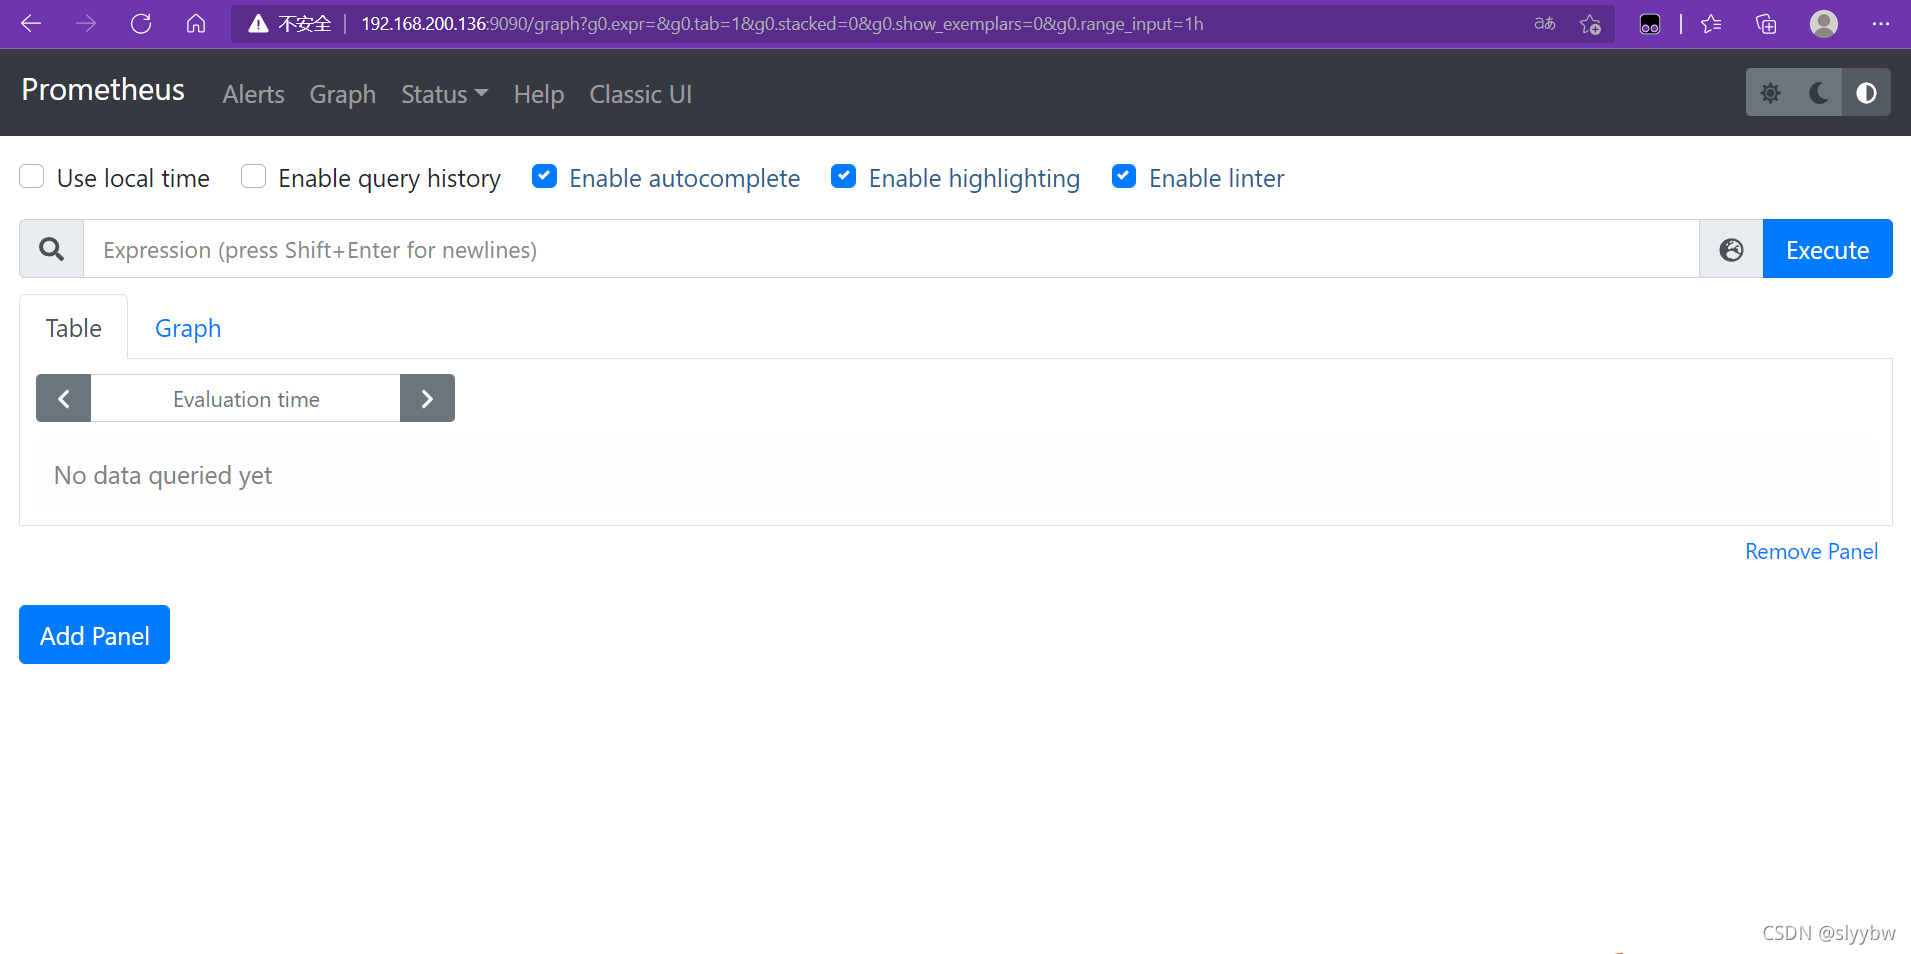
Task: Click the Remove Panel link
Action: tap(1811, 552)
